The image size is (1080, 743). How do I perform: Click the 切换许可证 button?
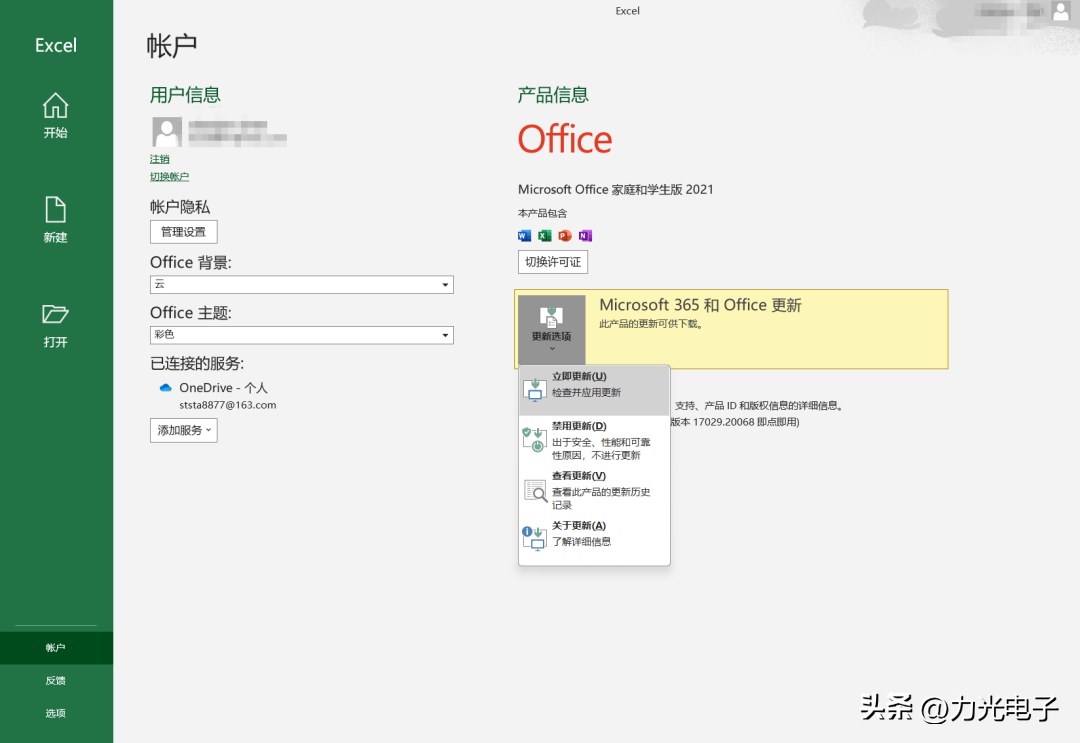pyautogui.click(x=553, y=262)
